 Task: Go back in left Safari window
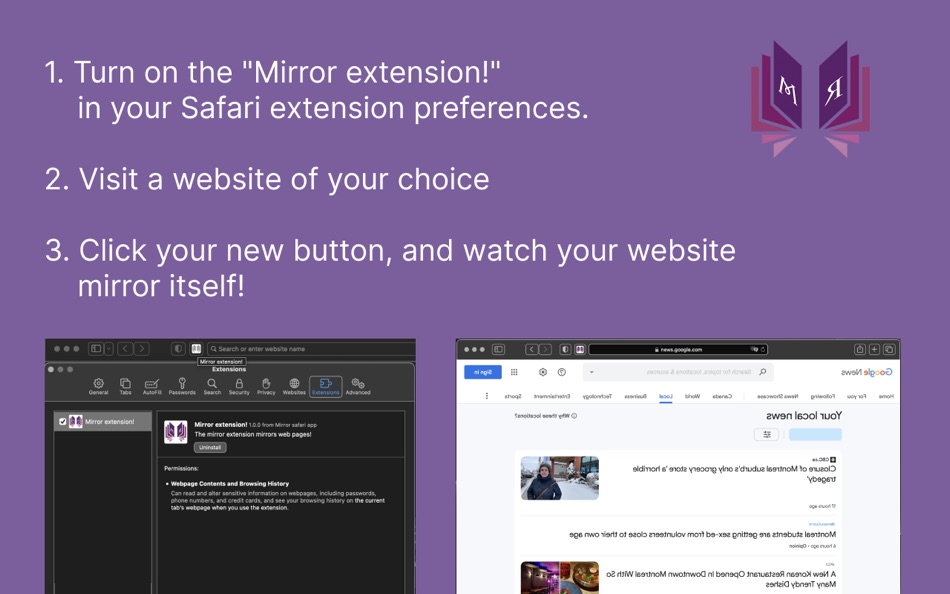[125, 349]
